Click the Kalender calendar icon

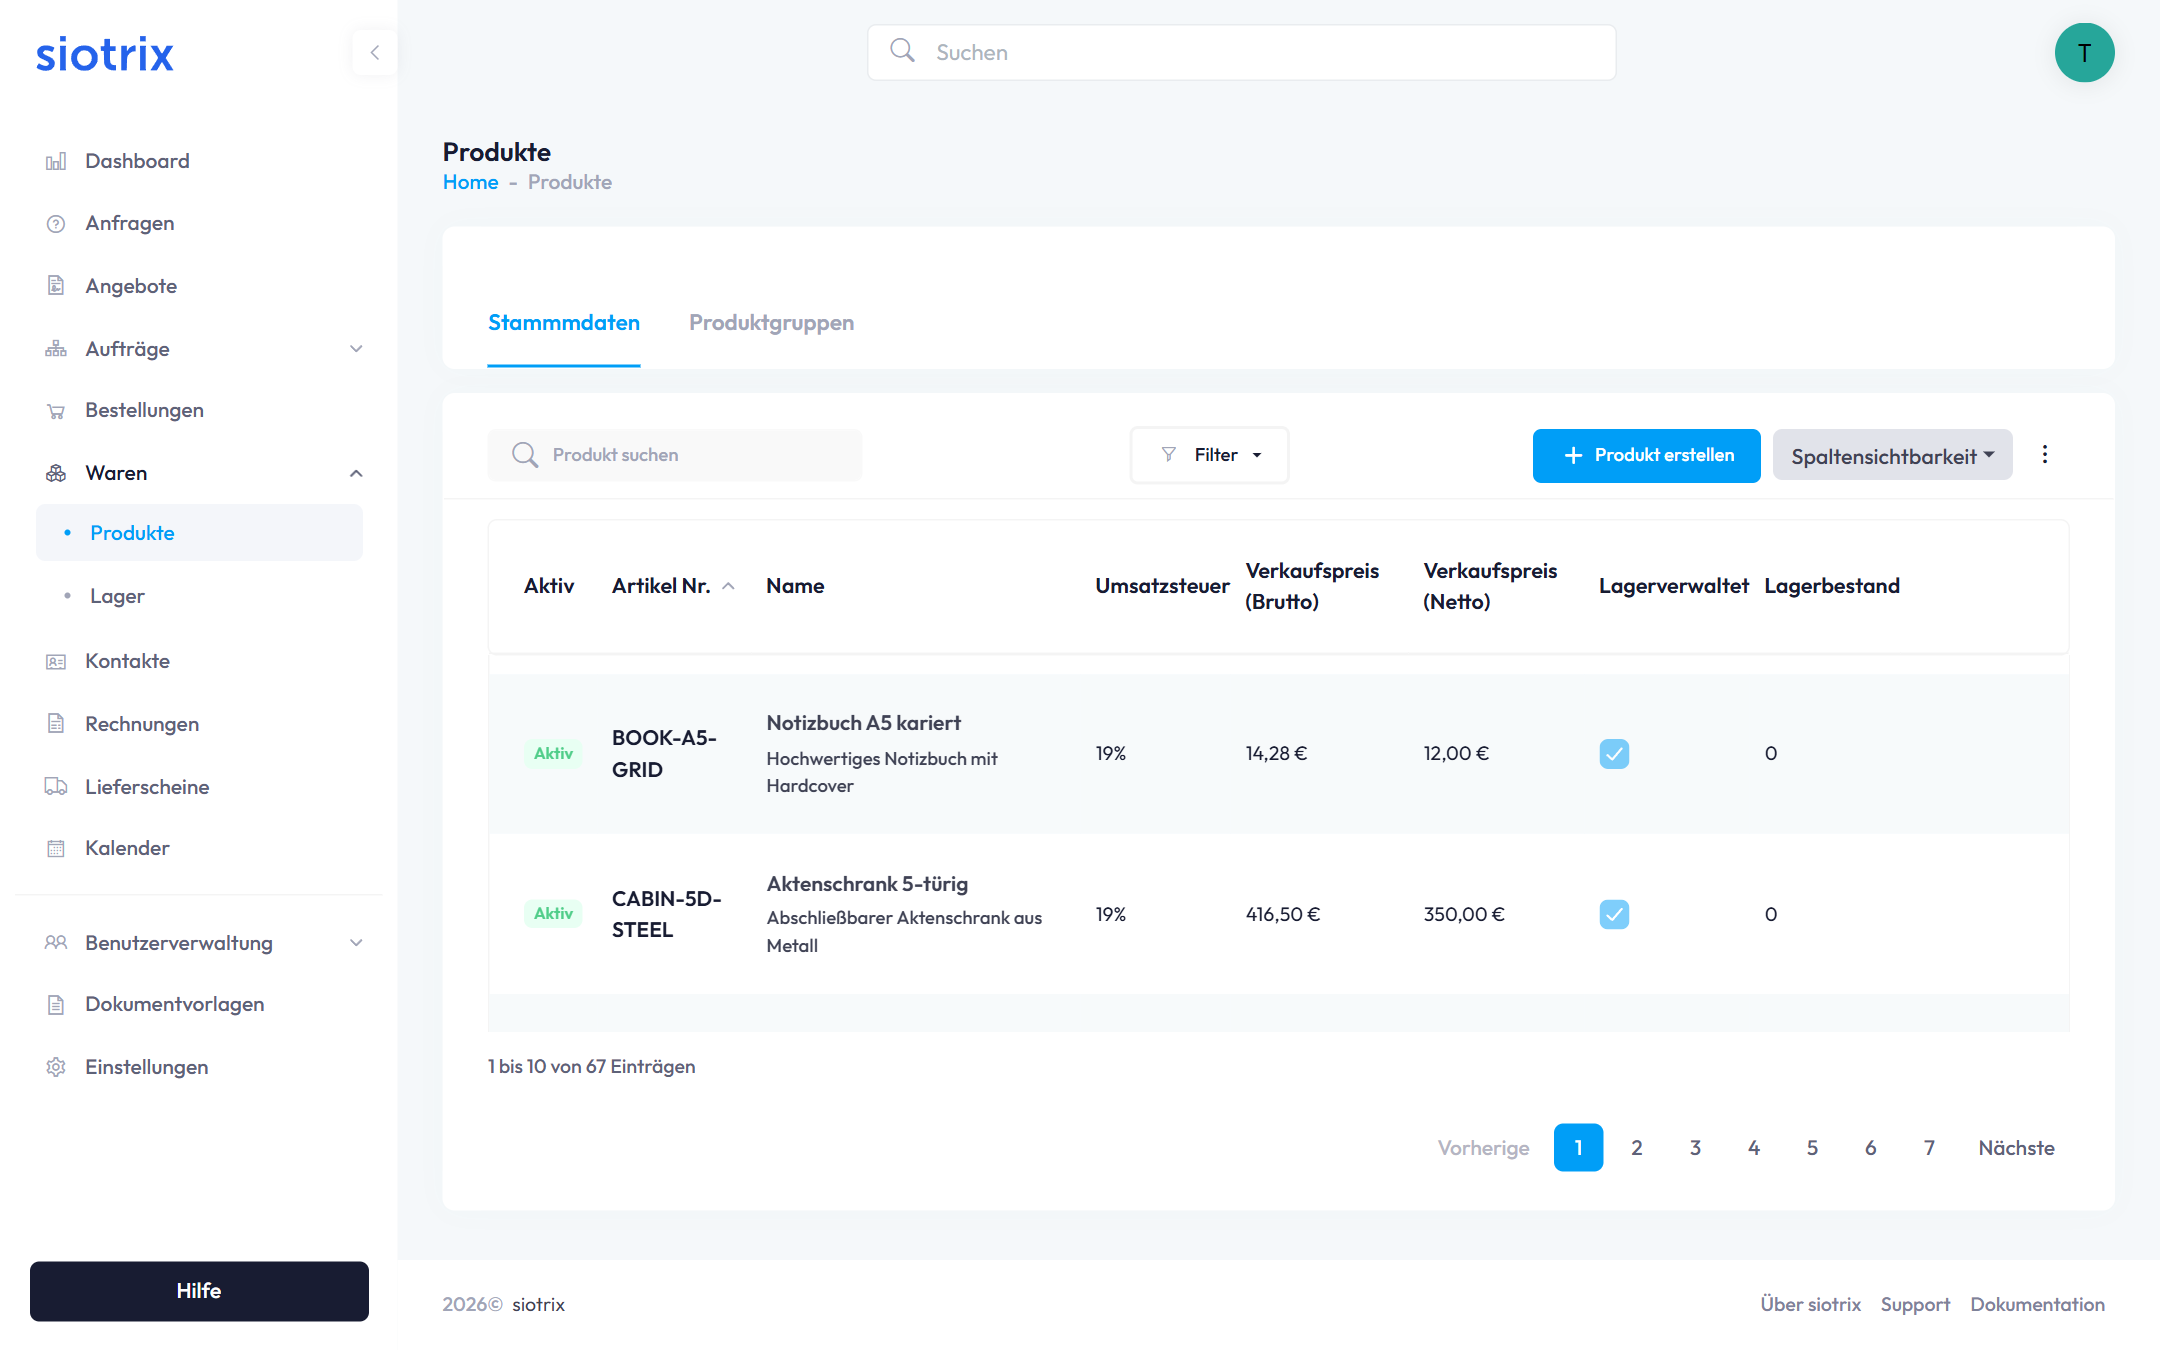click(56, 849)
